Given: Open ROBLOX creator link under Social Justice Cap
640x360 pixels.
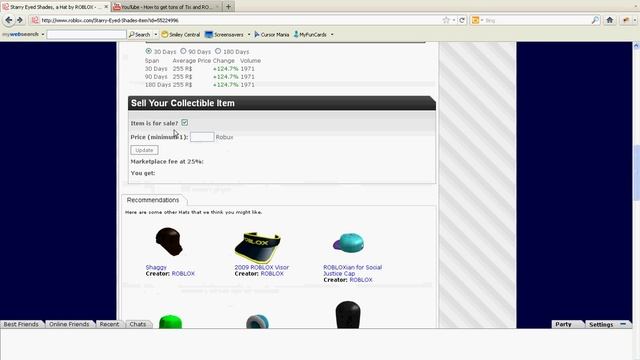Looking at the screenshot, I should coord(361,280).
